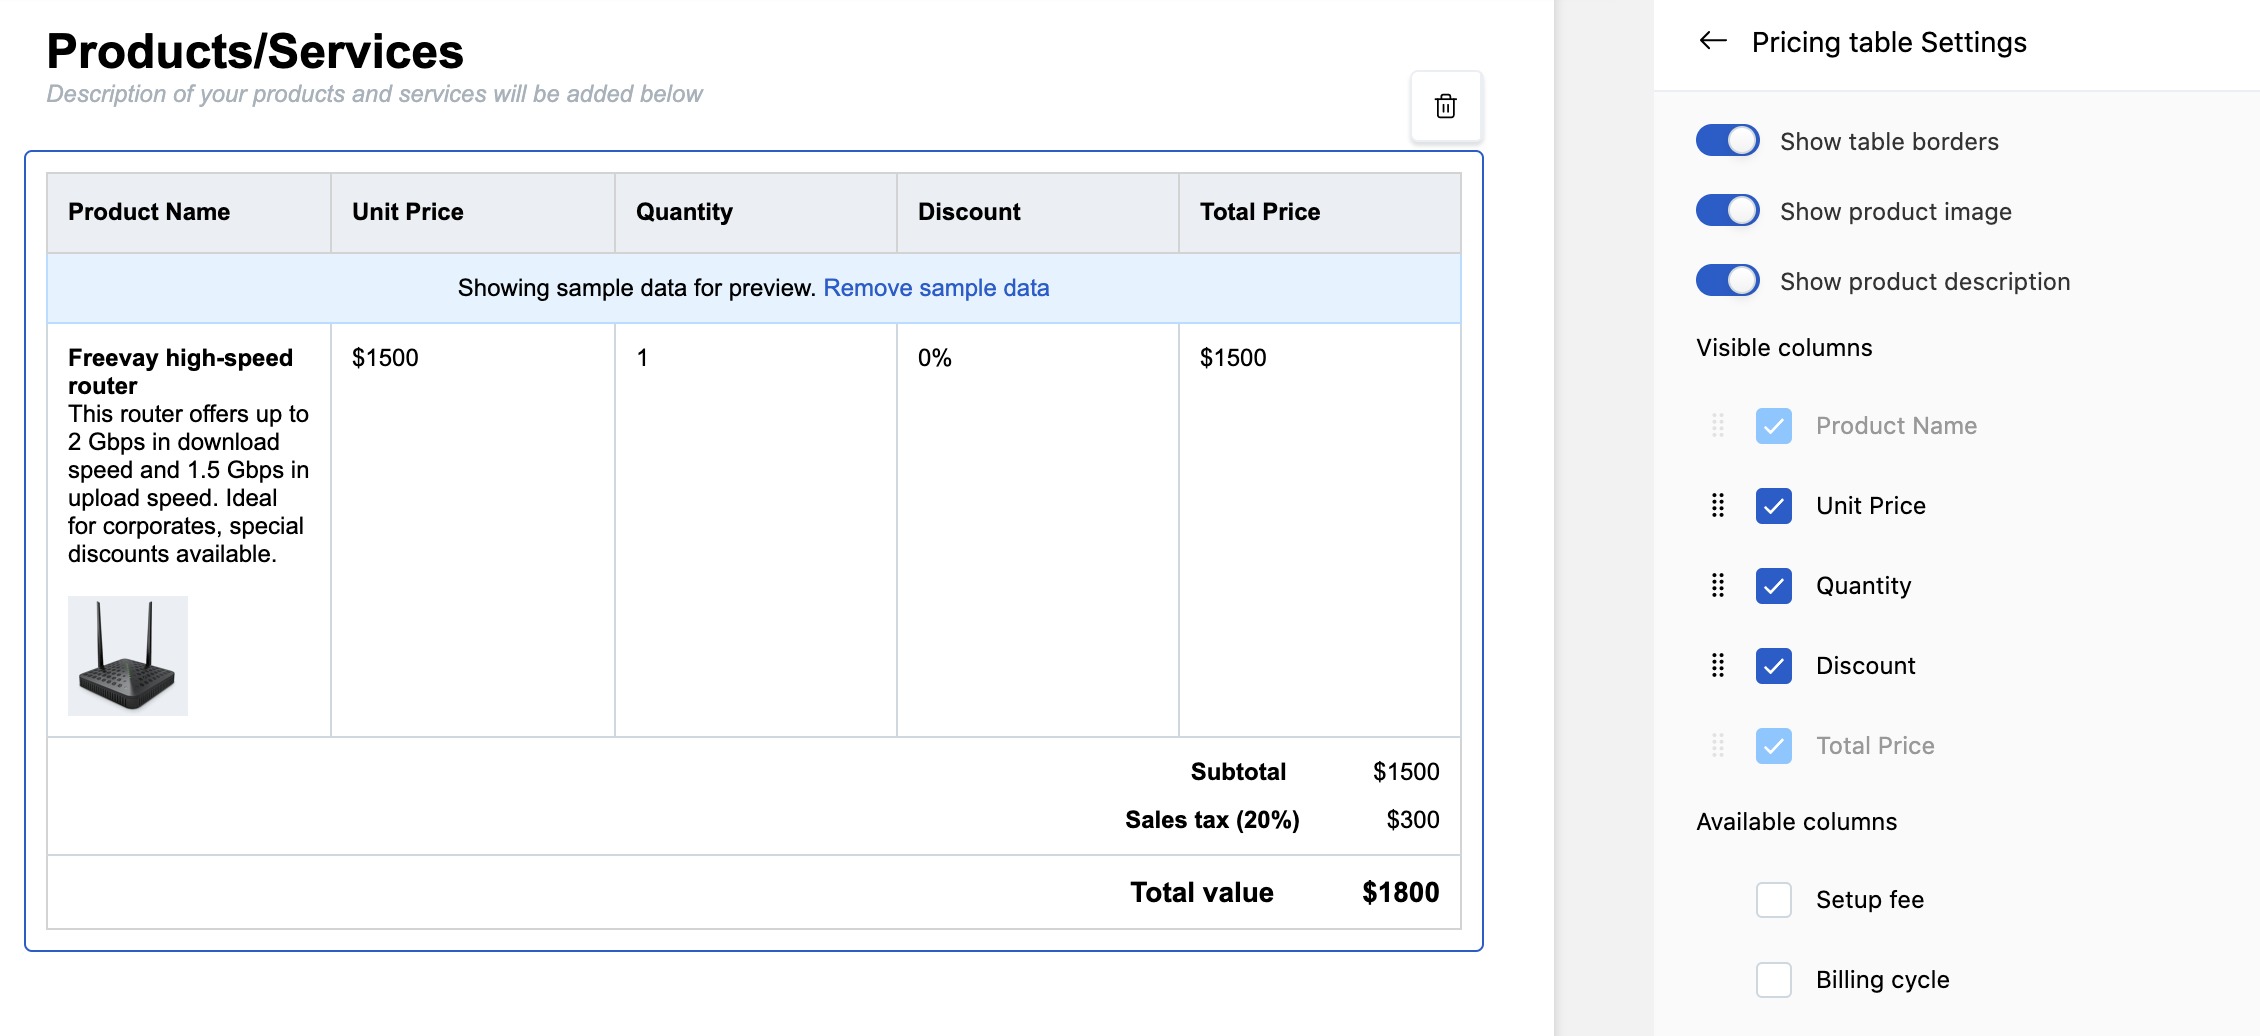Turn off Show product description

1727,281
